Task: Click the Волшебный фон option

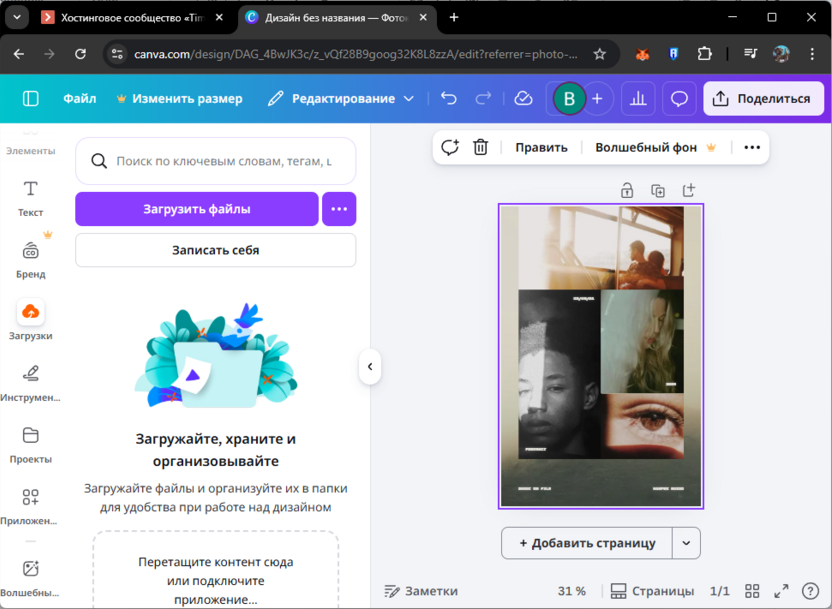Action: 649,146
